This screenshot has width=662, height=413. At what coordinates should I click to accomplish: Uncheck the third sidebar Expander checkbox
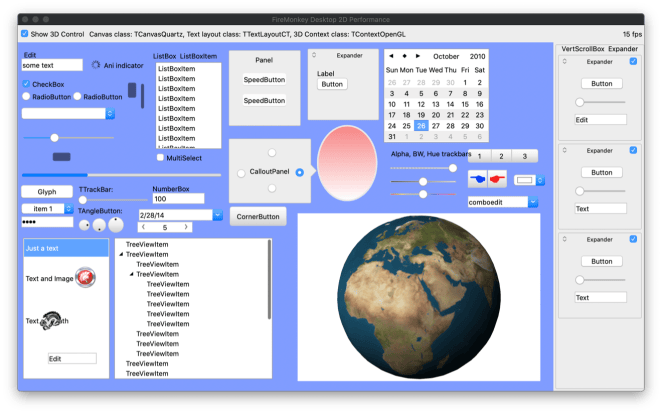coord(633,239)
